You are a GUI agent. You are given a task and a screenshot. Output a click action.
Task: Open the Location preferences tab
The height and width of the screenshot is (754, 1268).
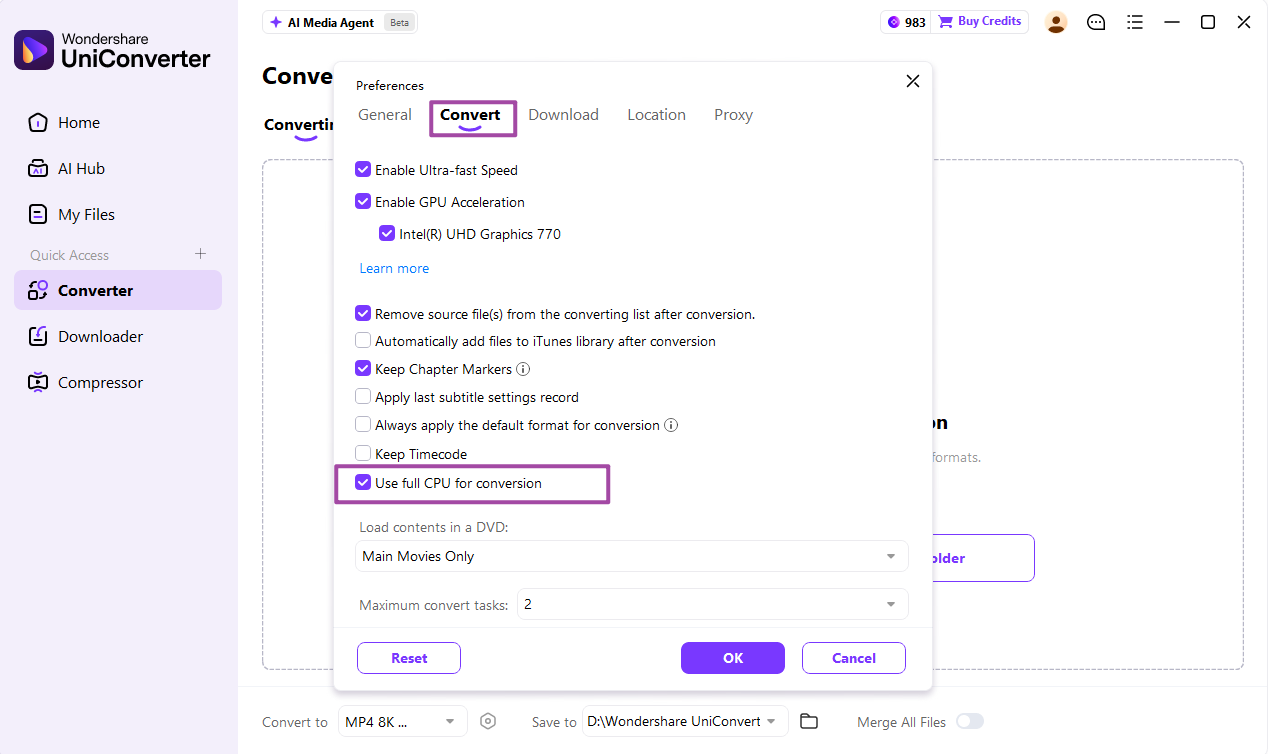click(x=656, y=115)
